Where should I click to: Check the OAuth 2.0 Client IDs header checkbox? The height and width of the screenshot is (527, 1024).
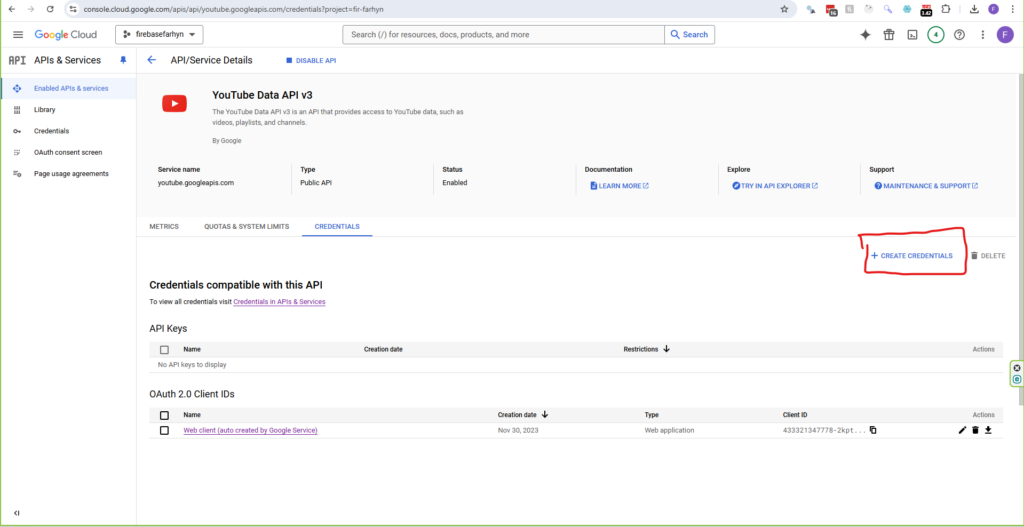(x=164, y=414)
